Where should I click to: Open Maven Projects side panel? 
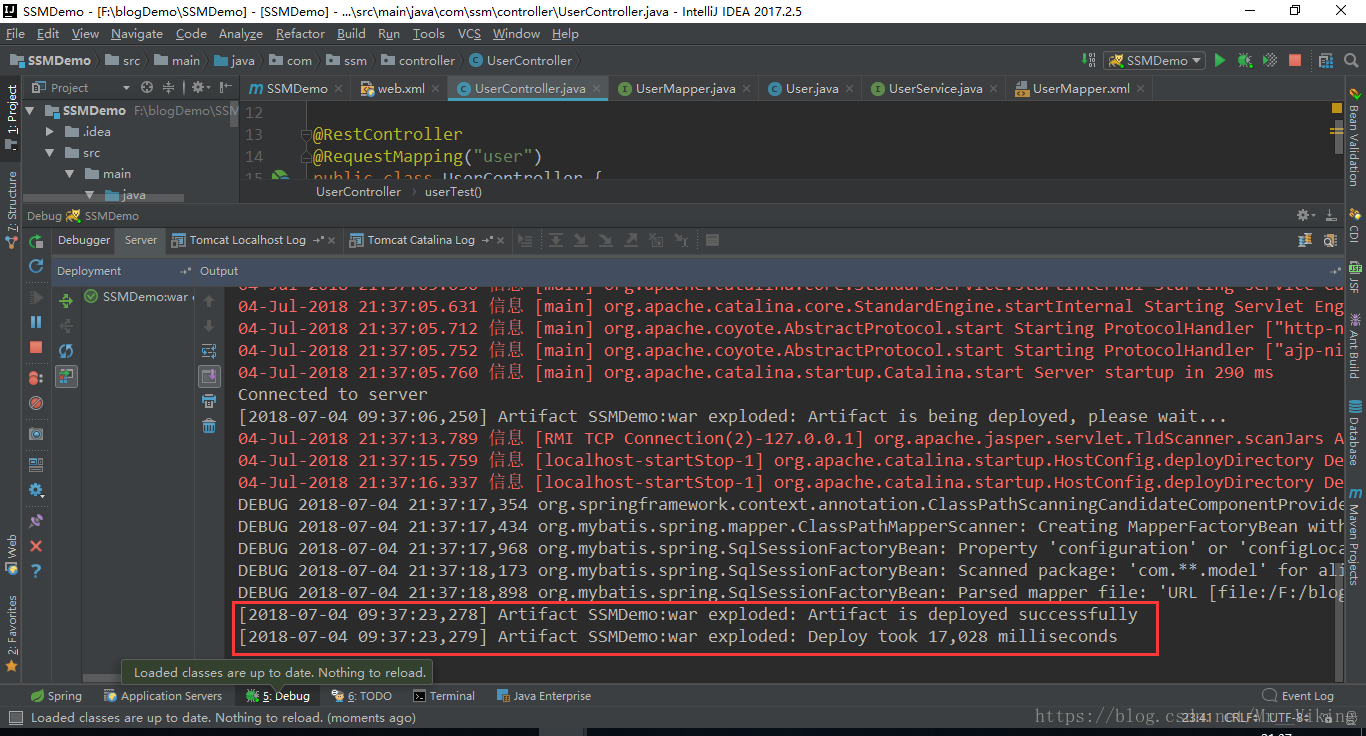tap(1355, 536)
